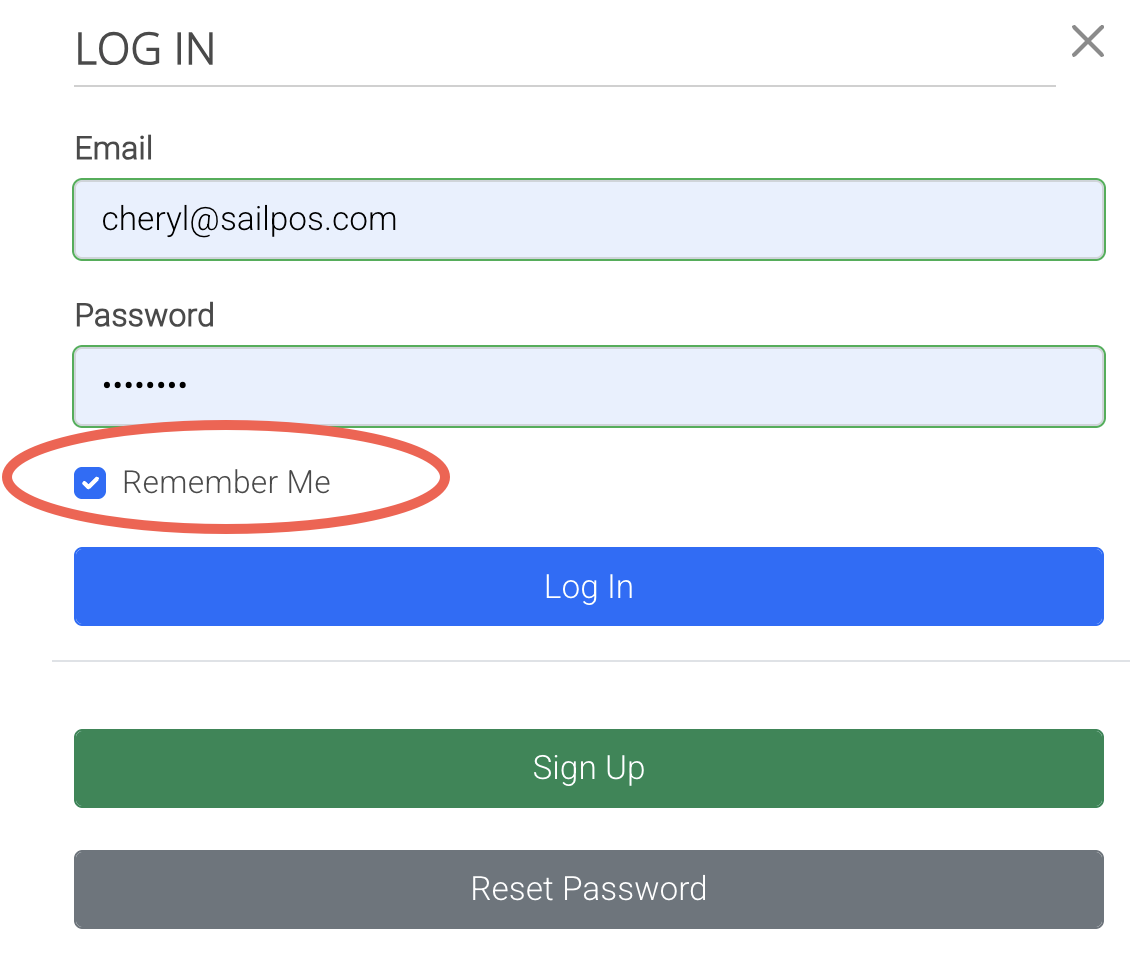
Task: Click the masked password dots
Action: pos(144,385)
